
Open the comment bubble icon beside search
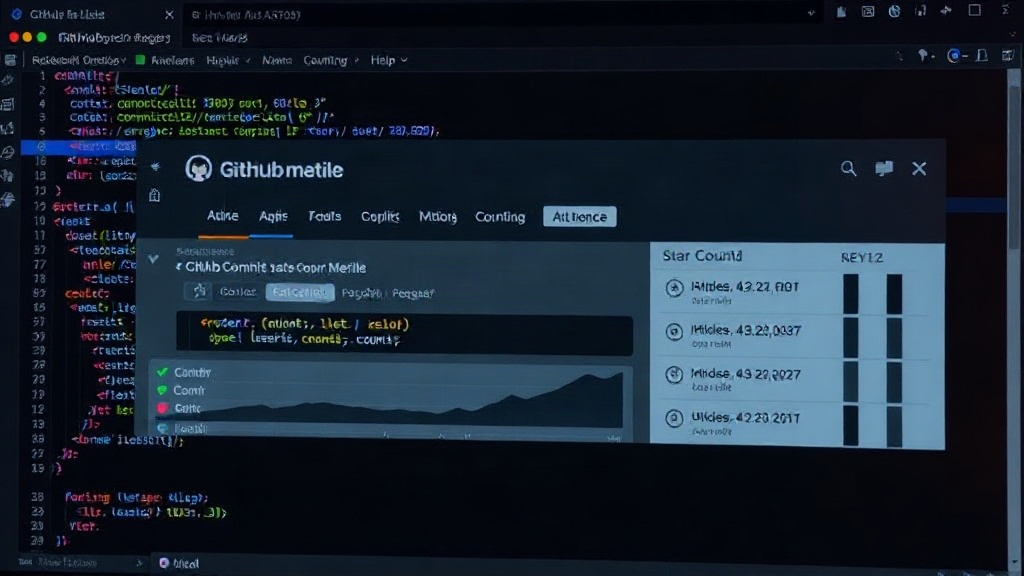tap(884, 169)
